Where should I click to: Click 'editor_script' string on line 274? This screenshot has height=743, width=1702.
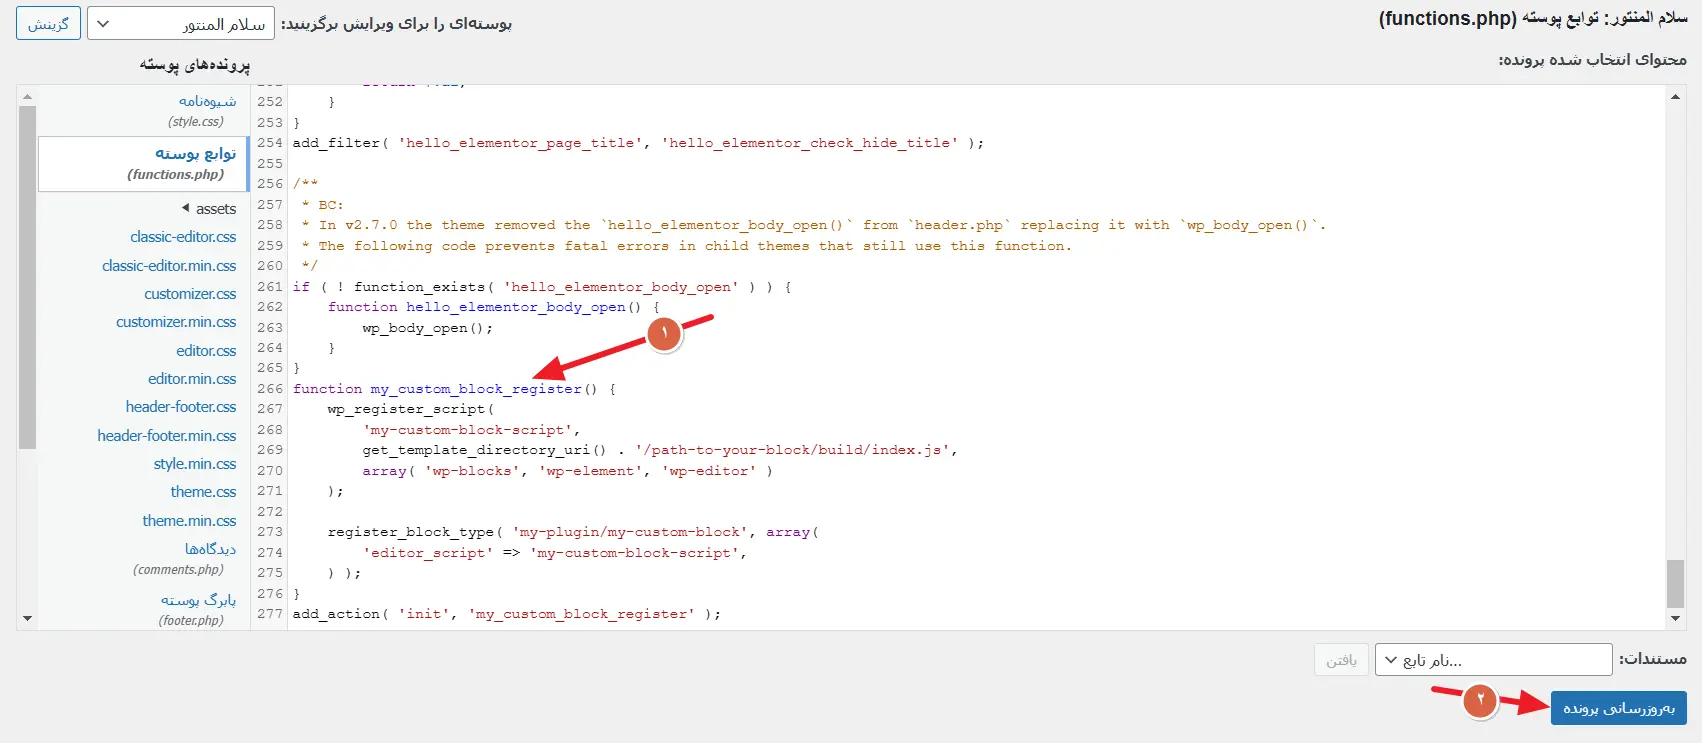(x=428, y=553)
